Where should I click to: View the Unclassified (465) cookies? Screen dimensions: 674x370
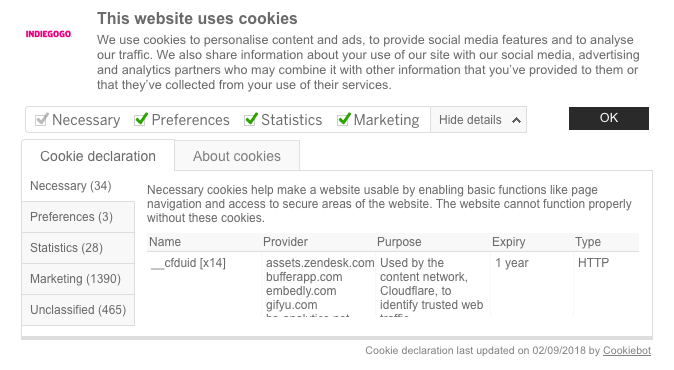click(78, 310)
